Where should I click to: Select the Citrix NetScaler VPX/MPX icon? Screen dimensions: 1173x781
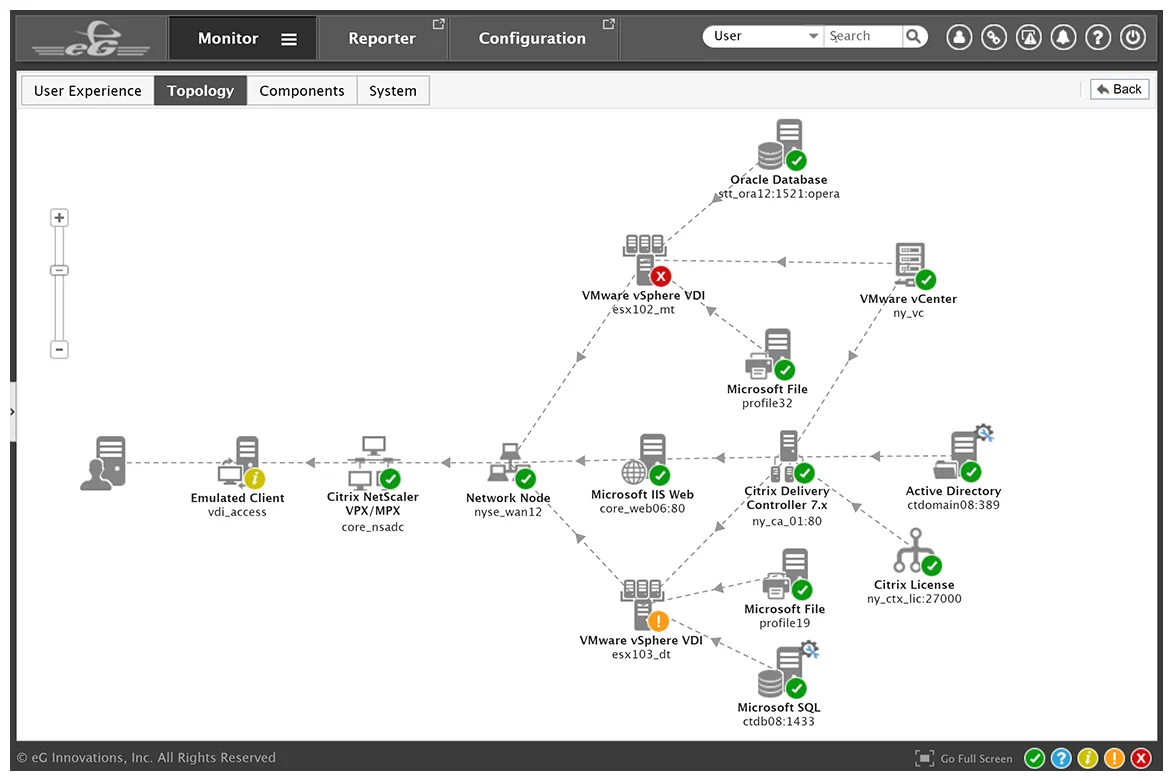374,462
